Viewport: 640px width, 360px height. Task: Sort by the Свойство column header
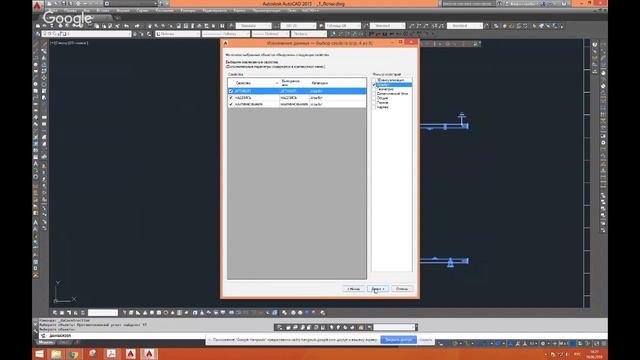click(x=254, y=83)
